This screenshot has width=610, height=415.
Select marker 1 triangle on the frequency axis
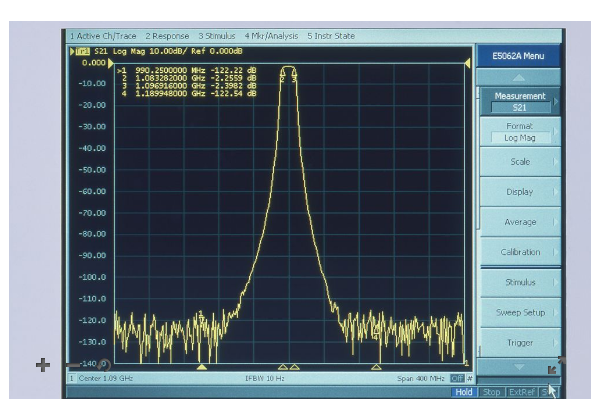pyautogui.click(x=202, y=367)
